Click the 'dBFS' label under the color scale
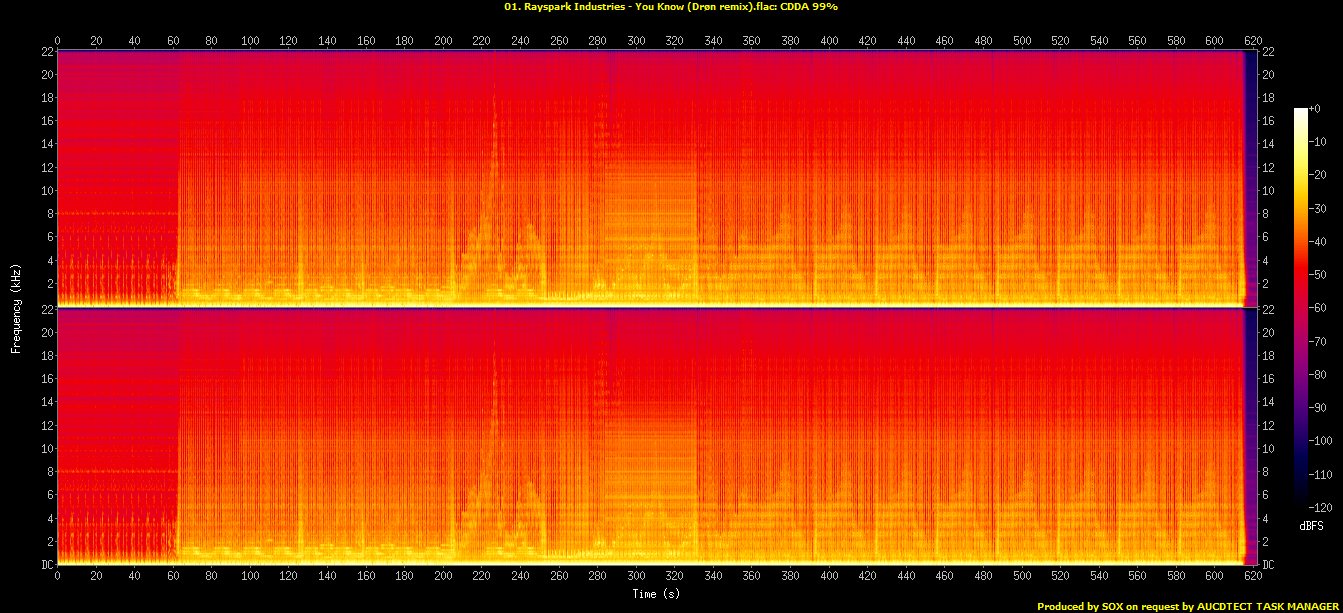This screenshot has height=613, width=1343. [x=1312, y=525]
